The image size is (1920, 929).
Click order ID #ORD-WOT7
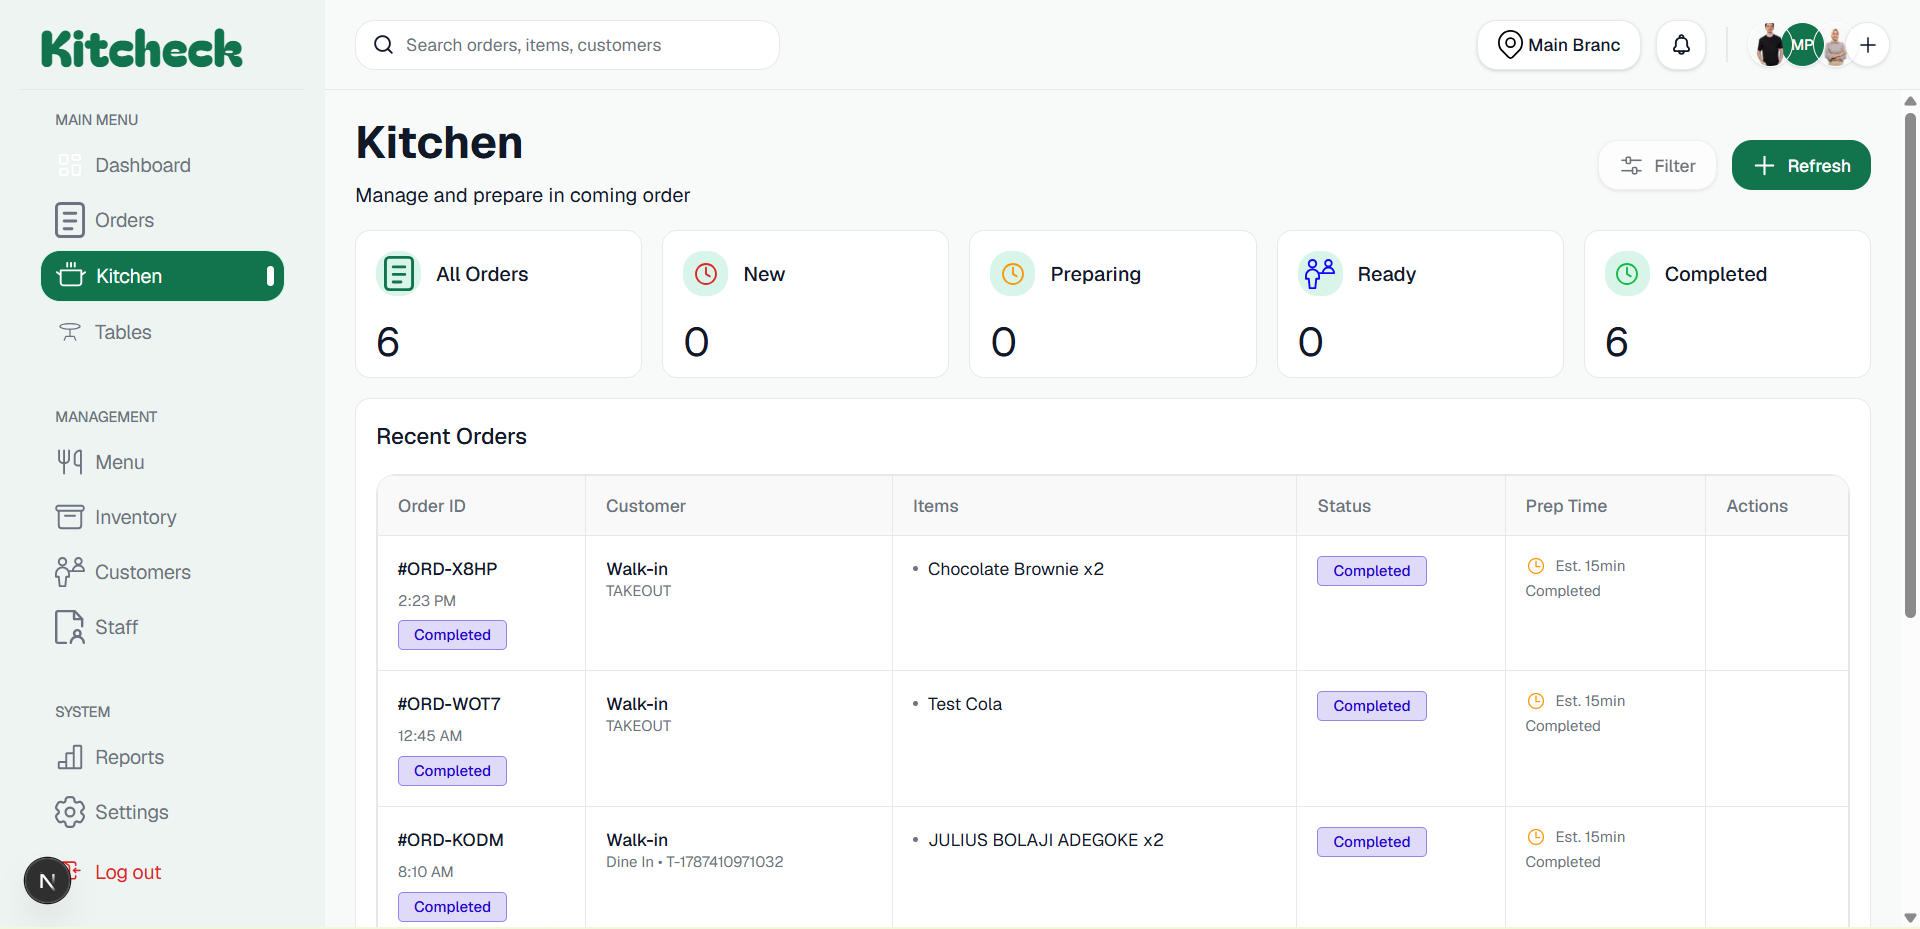[x=449, y=704]
